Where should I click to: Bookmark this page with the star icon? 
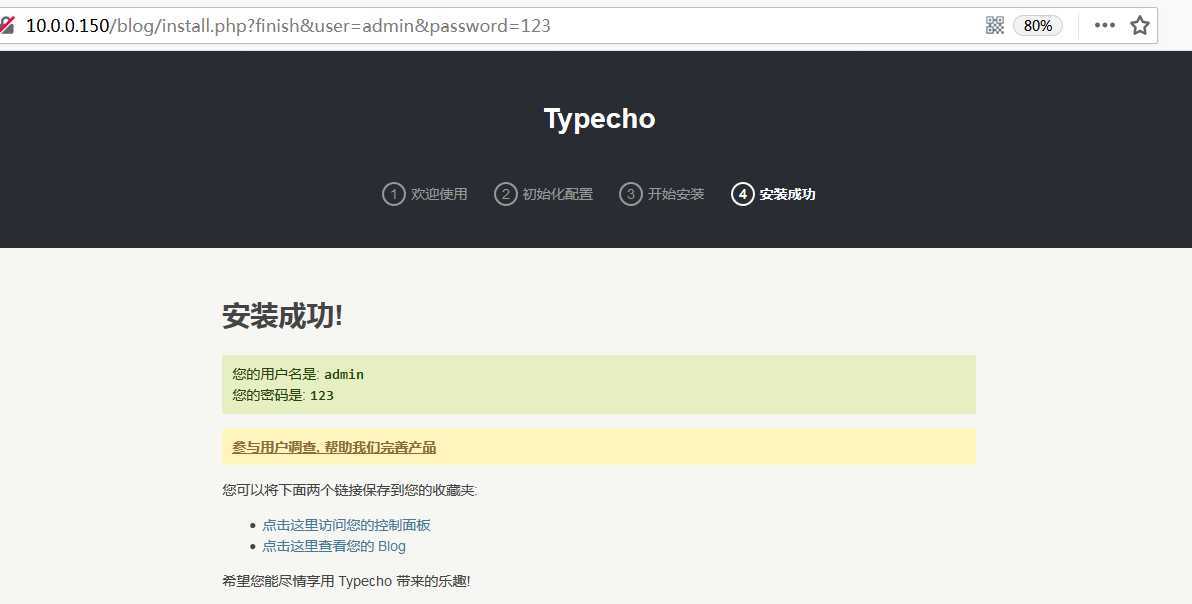tap(1140, 25)
